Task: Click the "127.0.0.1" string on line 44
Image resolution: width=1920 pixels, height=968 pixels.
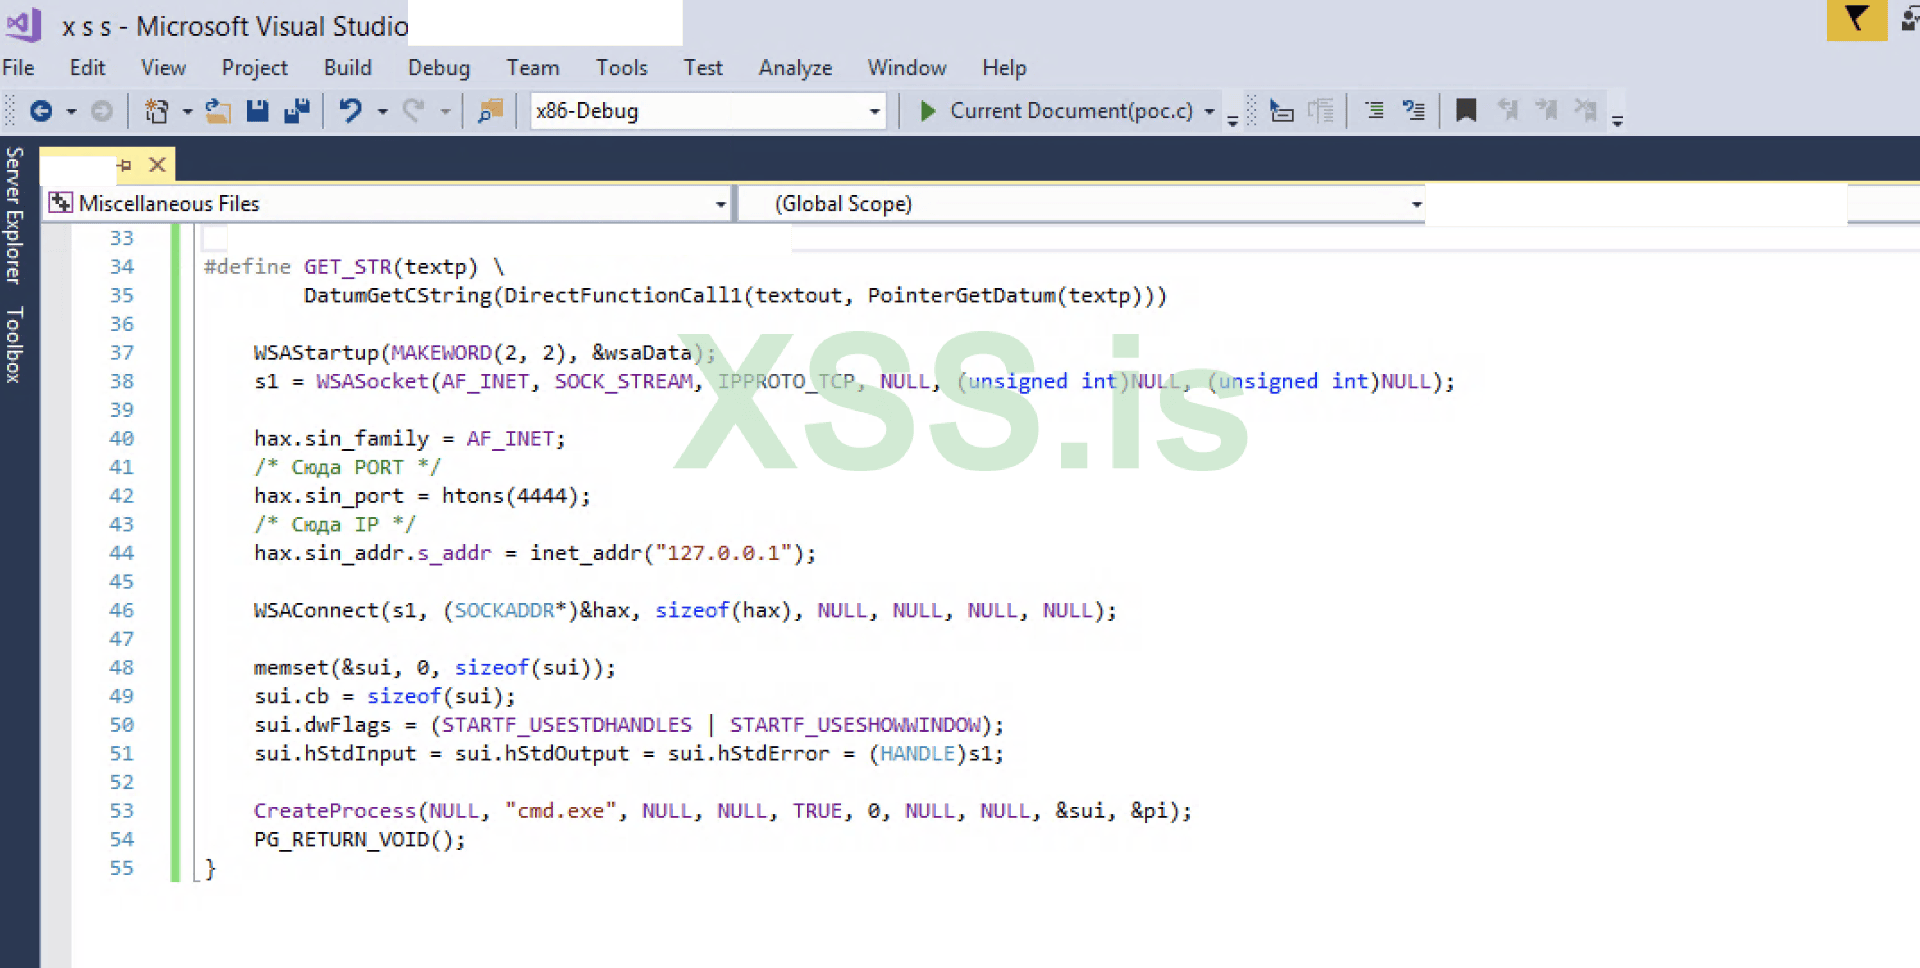Action: click(x=723, y=553)
